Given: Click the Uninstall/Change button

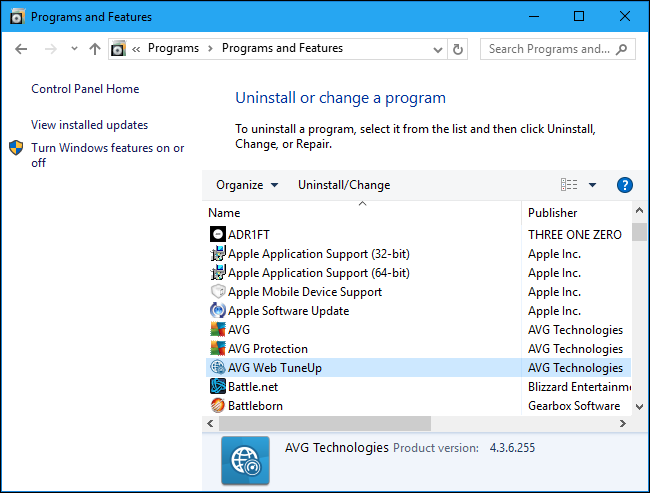Looking at the screenshot, I should 344,185.
